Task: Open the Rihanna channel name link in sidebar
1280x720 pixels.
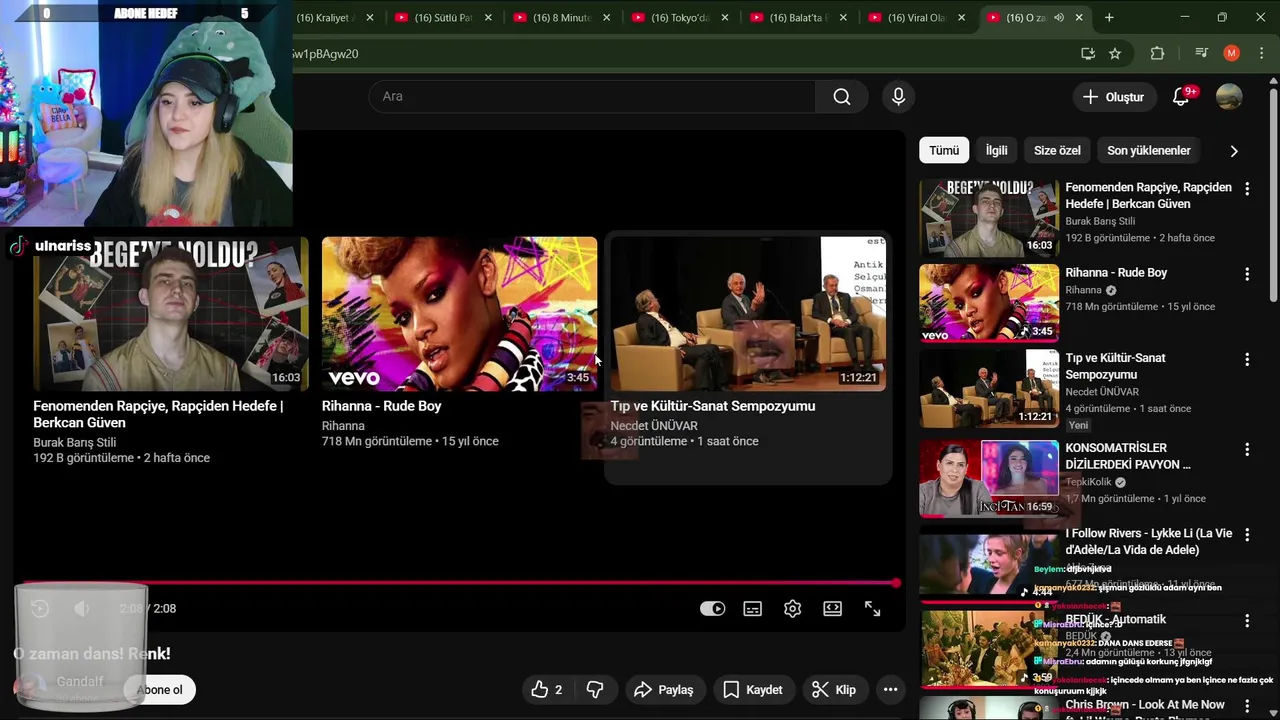Action: [x=1083, y=290]
